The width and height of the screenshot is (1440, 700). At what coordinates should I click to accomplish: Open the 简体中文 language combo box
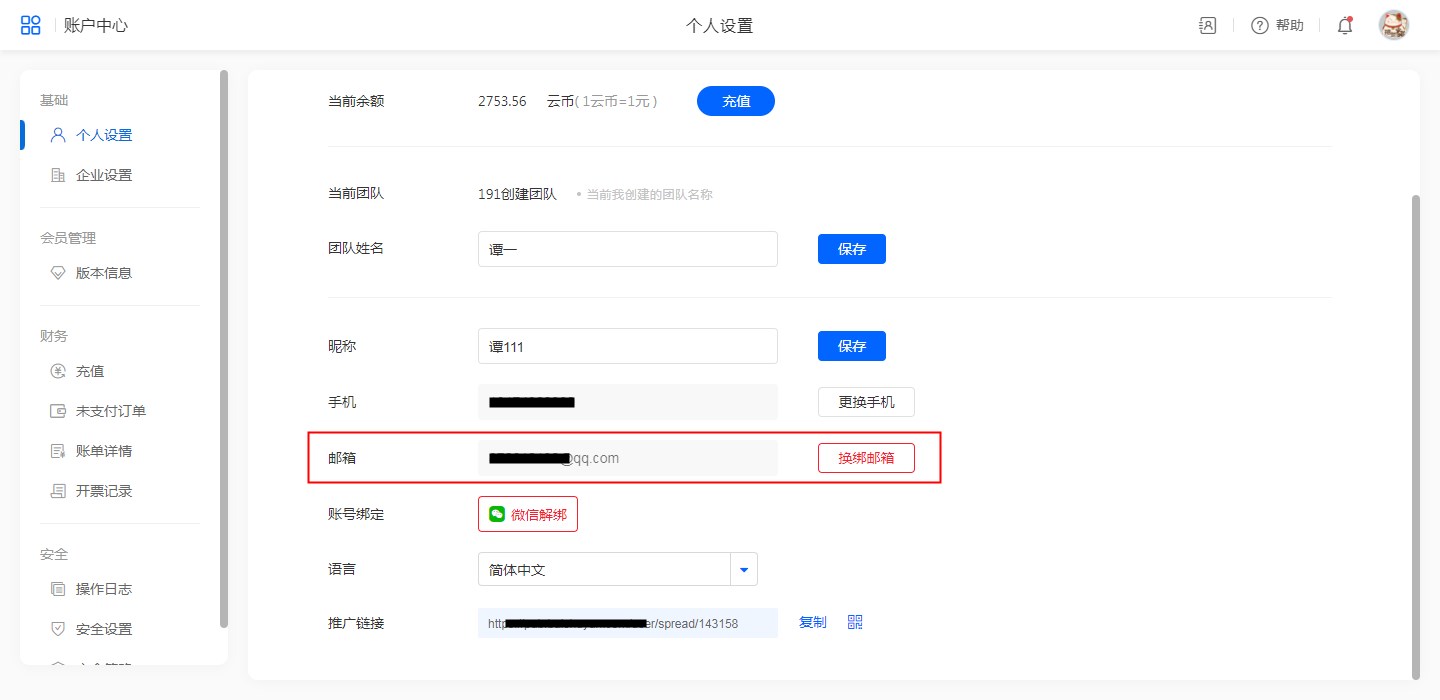604,569
